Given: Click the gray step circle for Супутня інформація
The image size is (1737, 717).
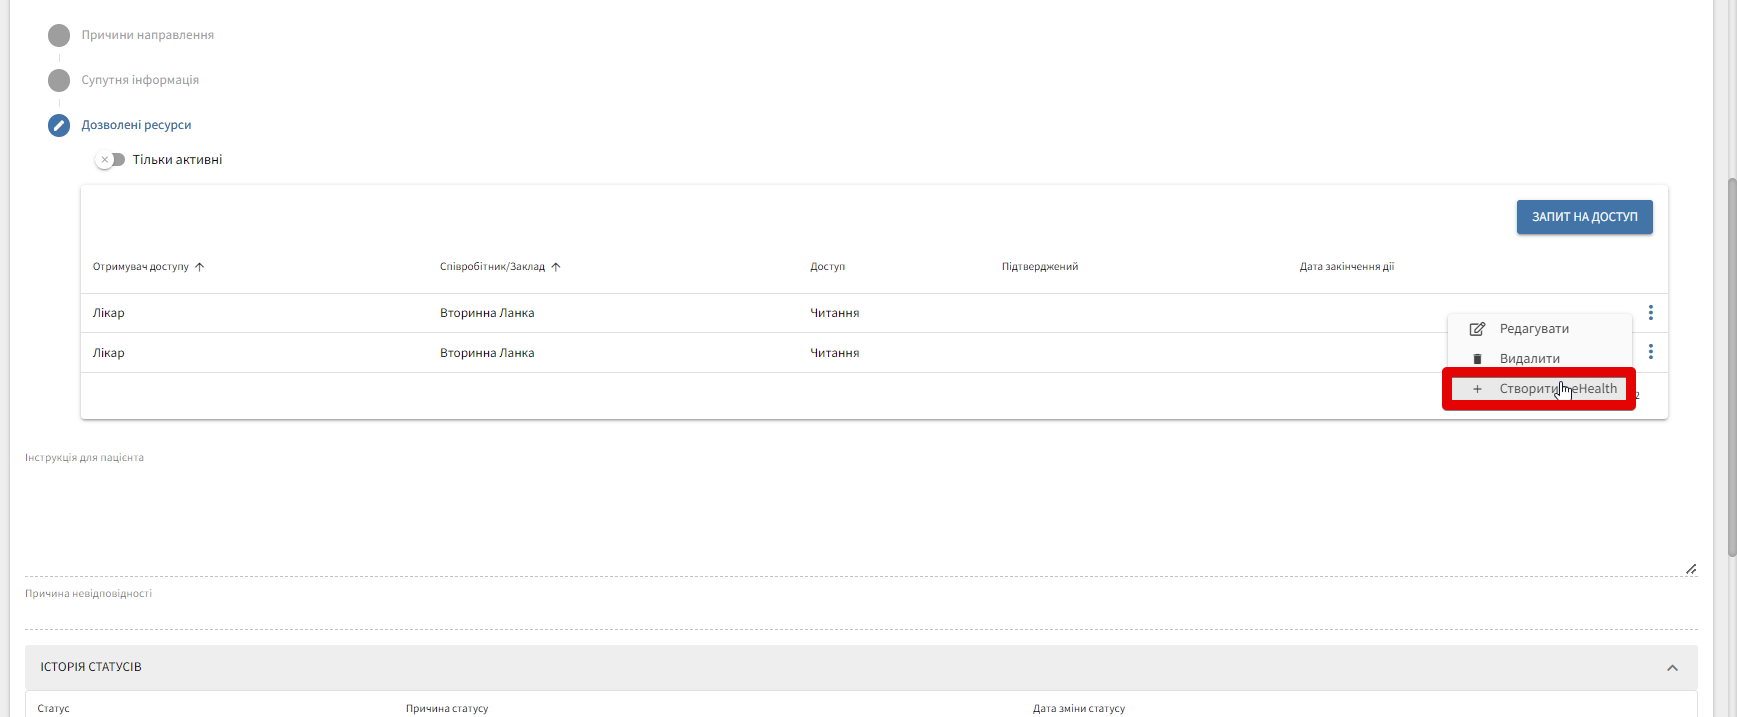Looking at the screenshot, I should [x=59, y=80].
